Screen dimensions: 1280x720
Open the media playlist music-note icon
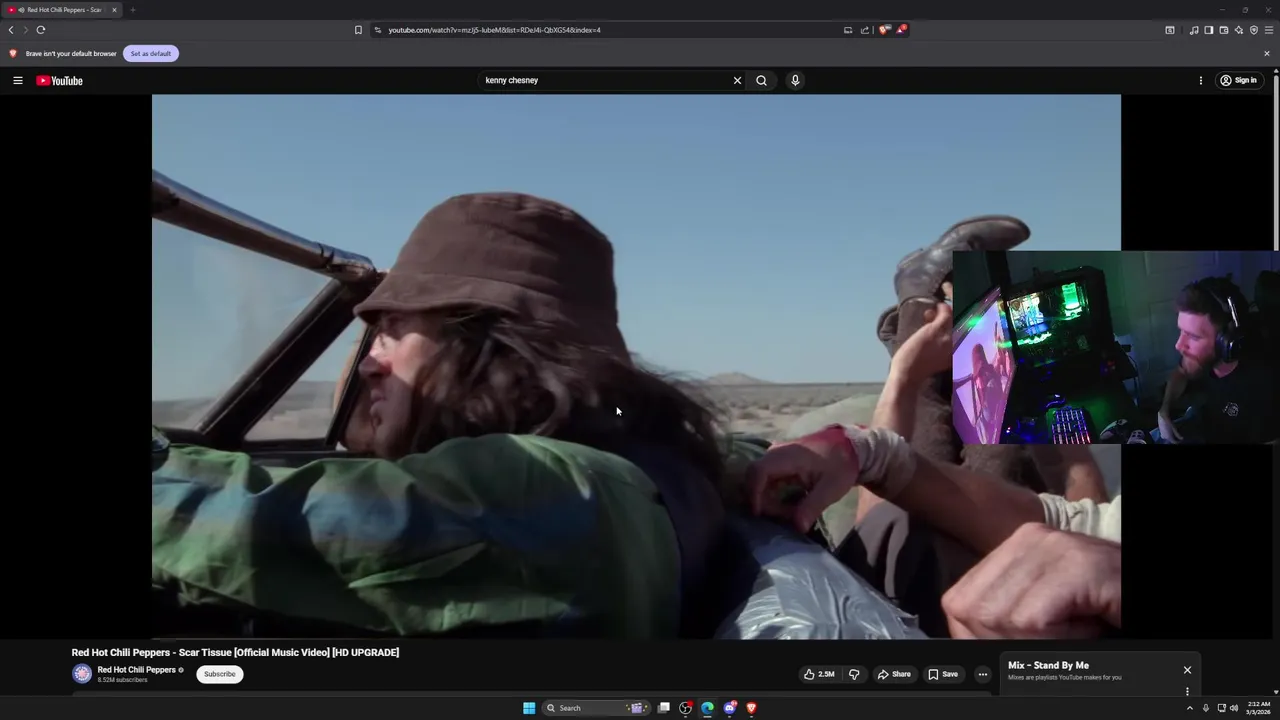pos(1194,30)
